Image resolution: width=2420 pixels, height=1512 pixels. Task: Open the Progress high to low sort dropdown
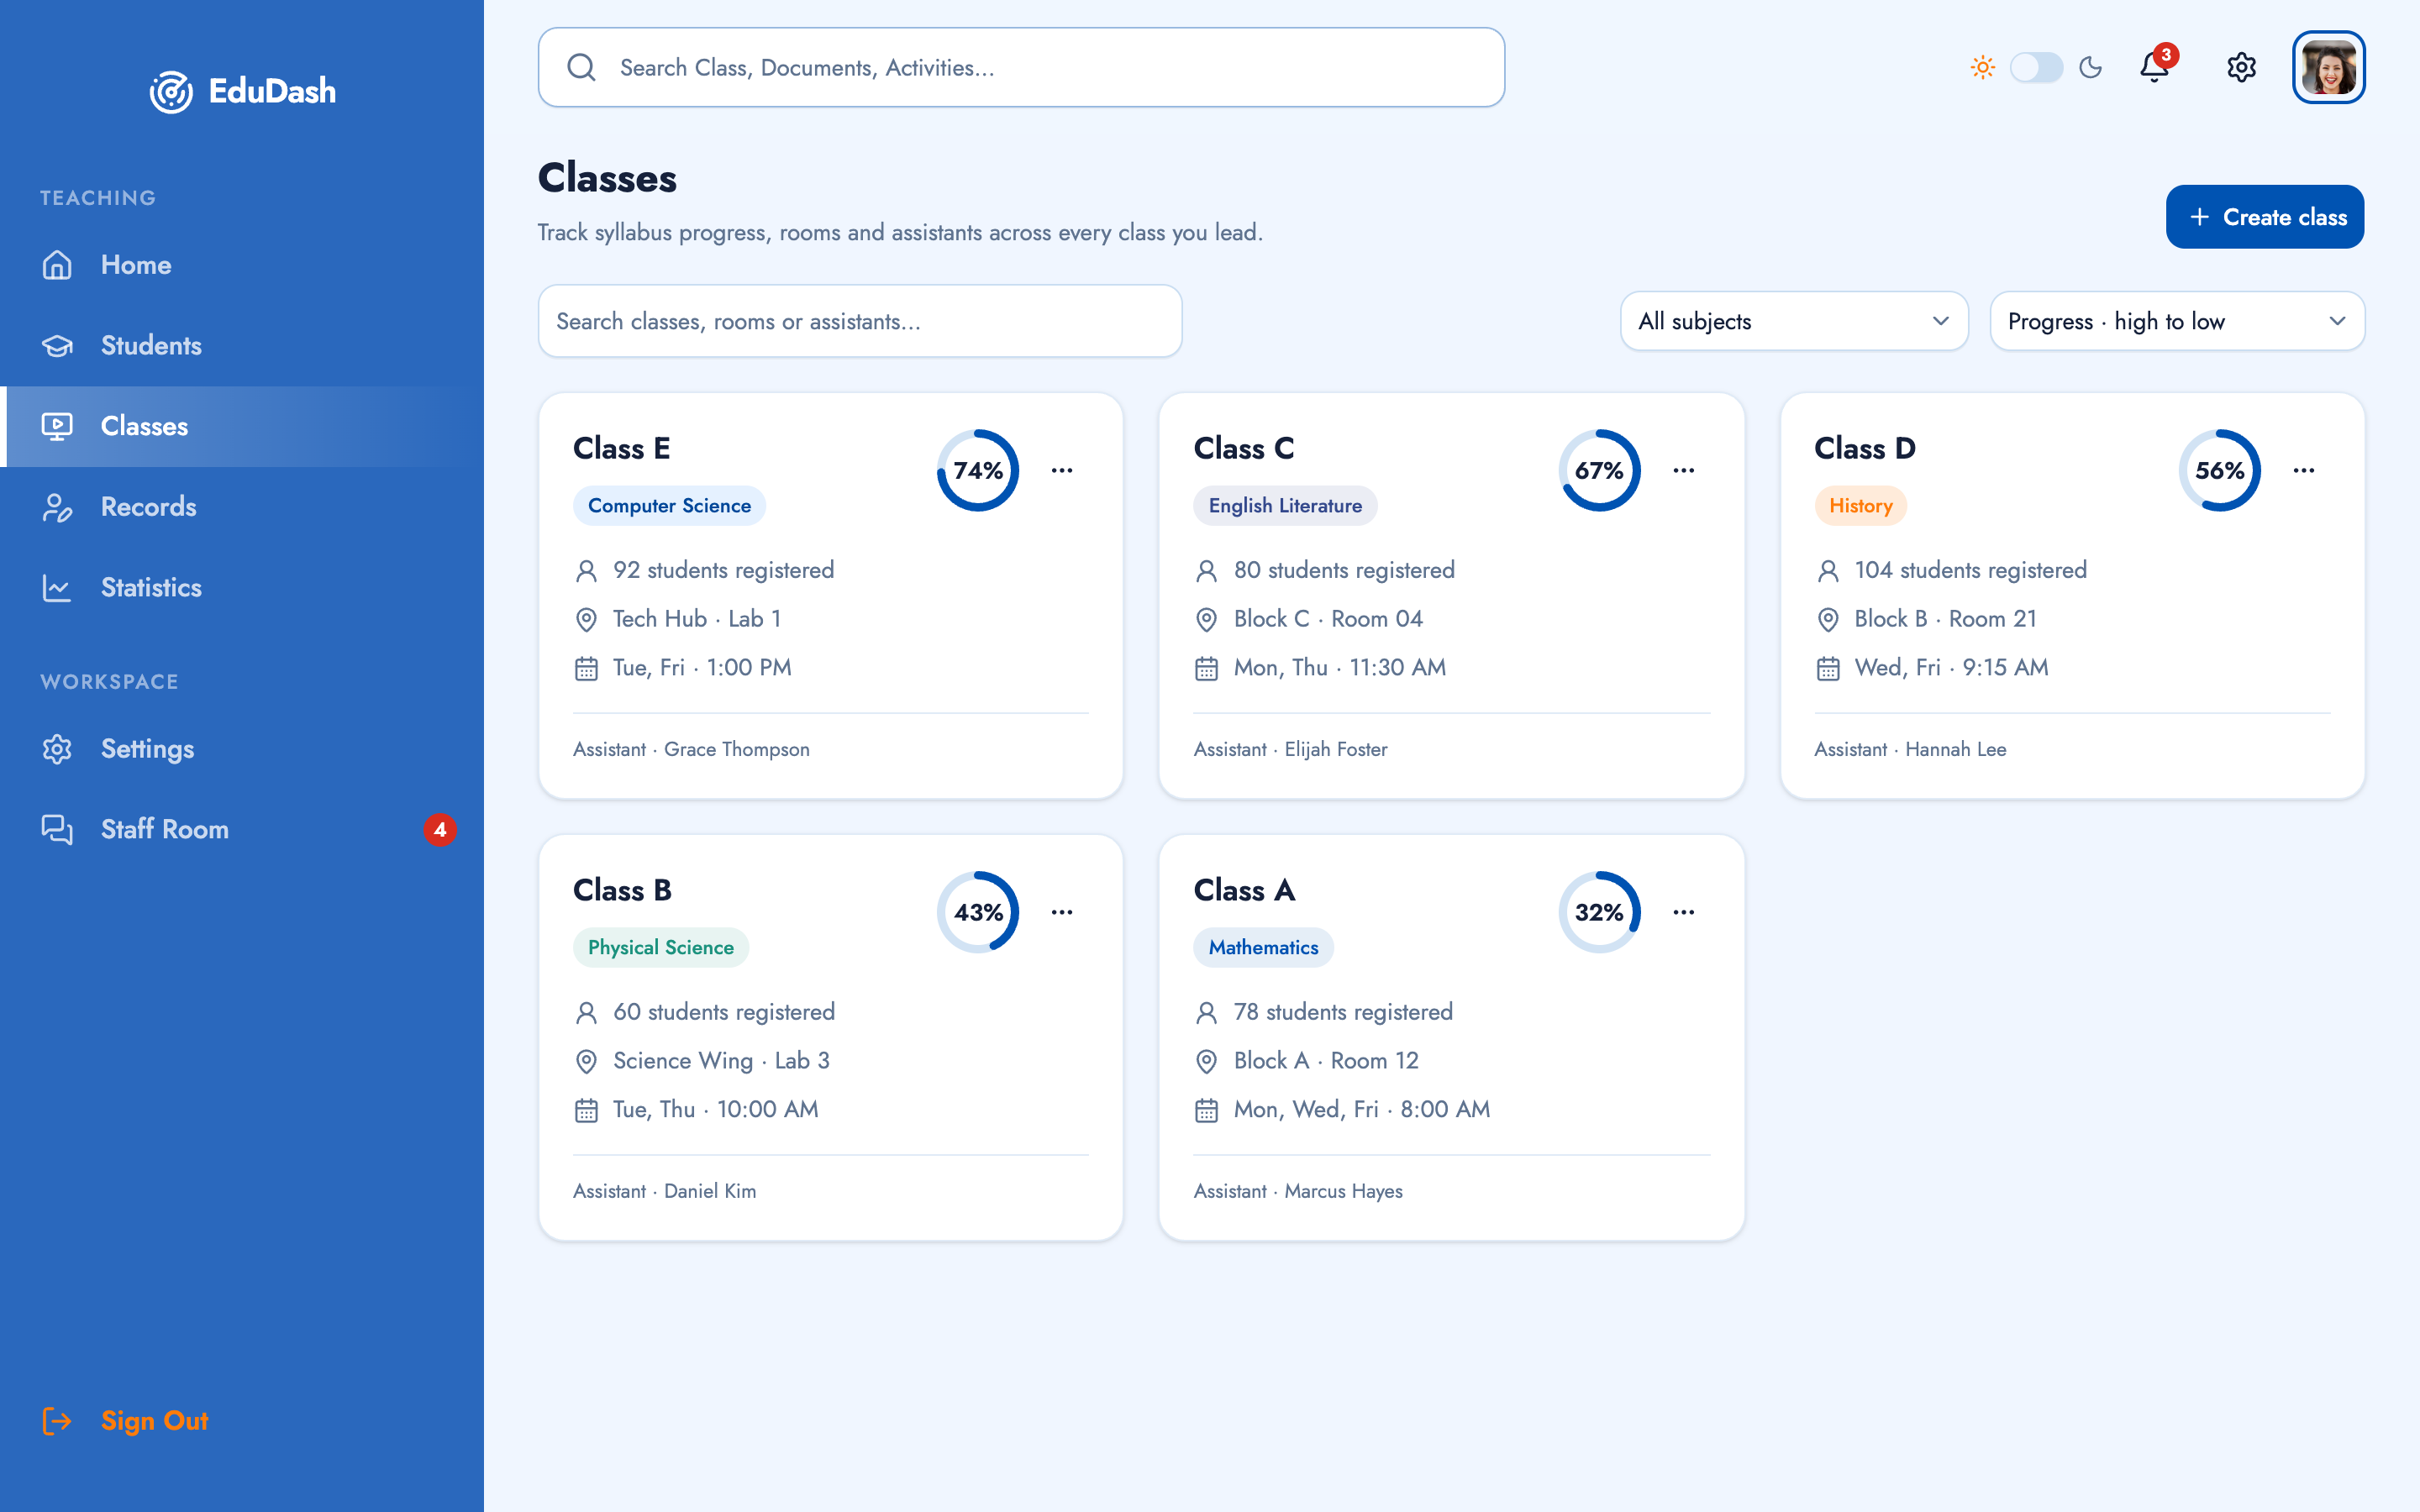click(2177, 321)
